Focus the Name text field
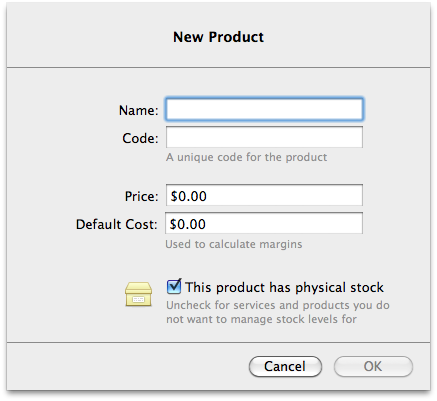This screenshot has width=437, height=401. click(264, 109)
